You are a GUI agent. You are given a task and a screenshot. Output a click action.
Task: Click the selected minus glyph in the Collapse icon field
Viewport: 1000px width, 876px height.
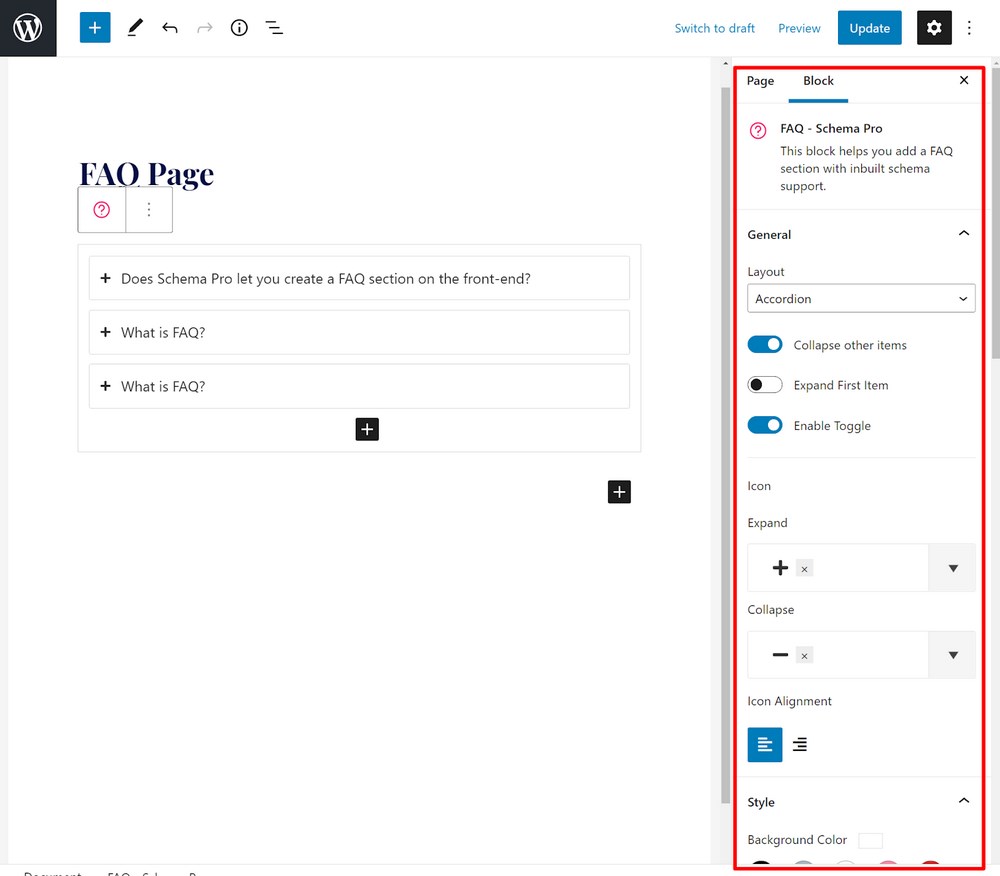(x=780, y=655)
